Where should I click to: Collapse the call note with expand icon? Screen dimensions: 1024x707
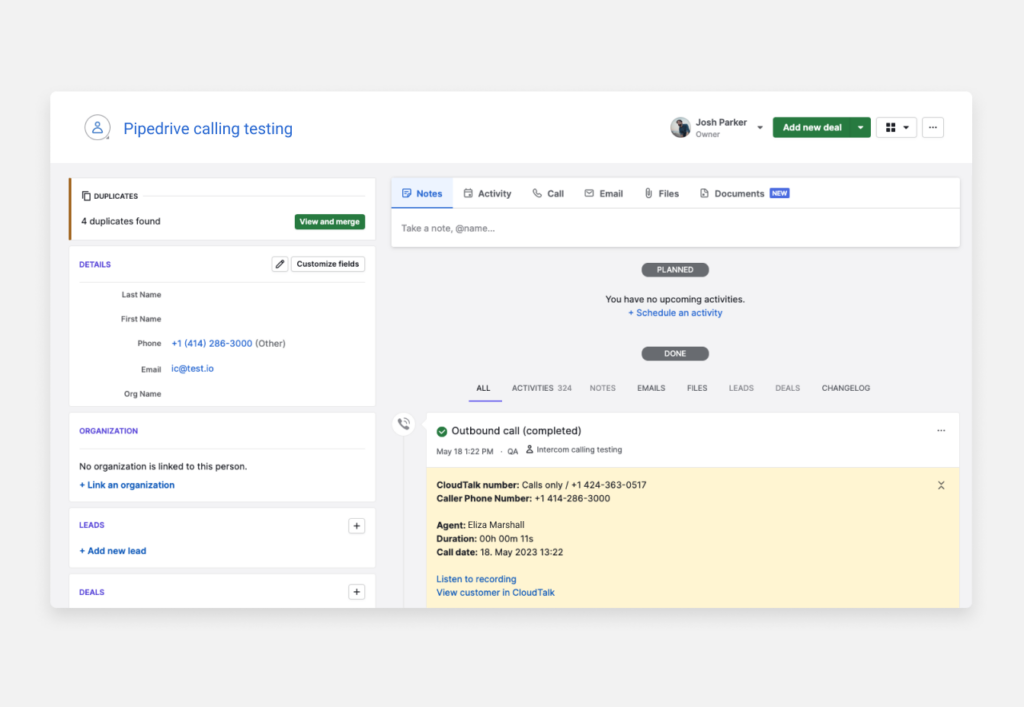coord(941,485)
